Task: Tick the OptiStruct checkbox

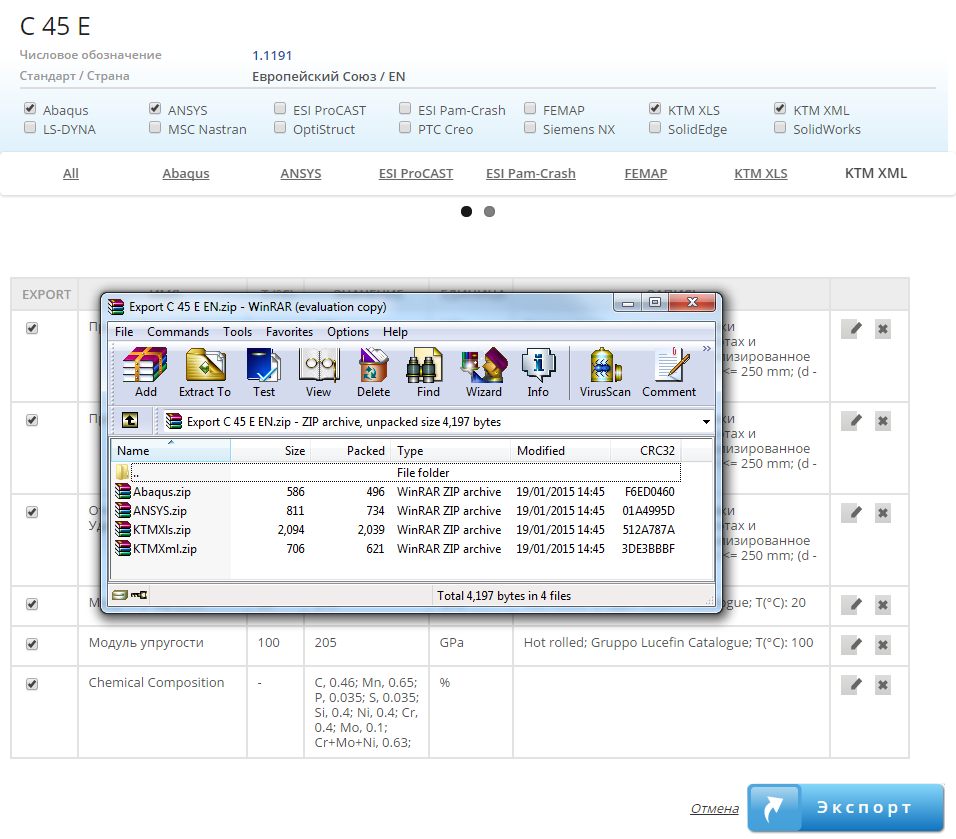Action: tap(280, 127)
